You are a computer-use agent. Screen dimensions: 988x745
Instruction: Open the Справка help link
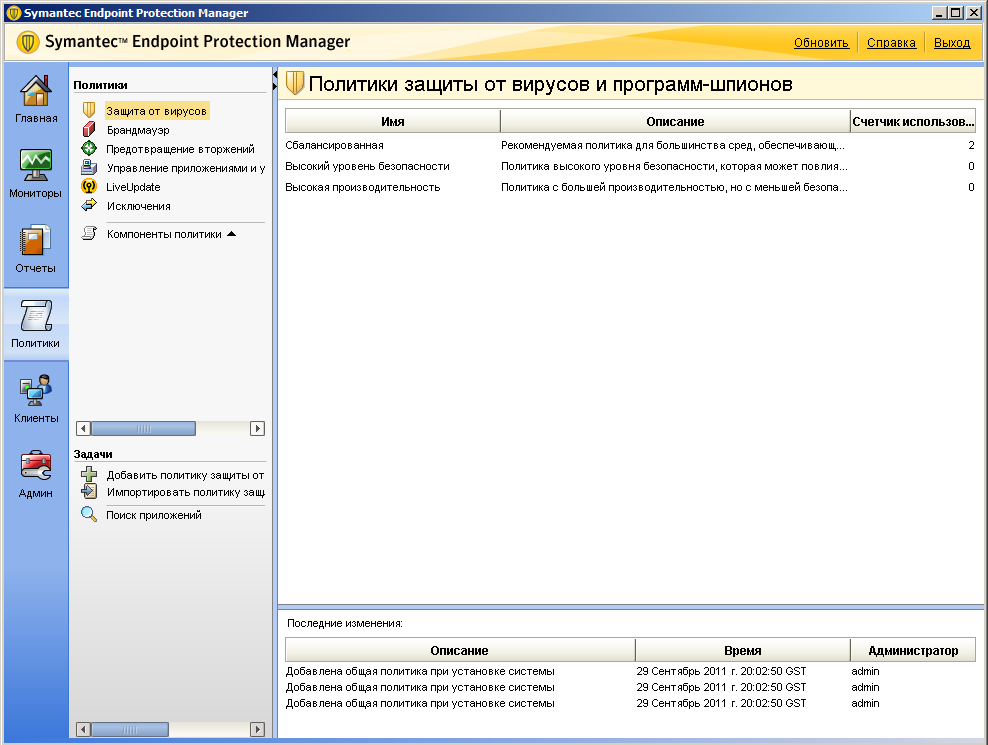pyautogui.click(x=891, y=43)
